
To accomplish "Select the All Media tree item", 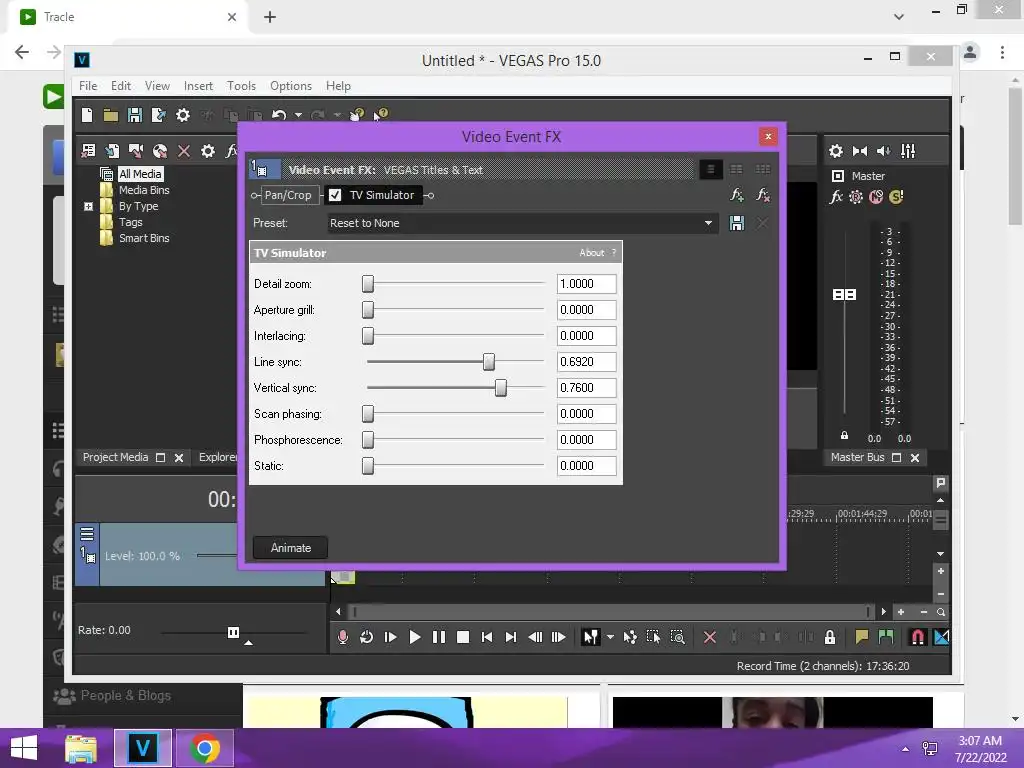I will coord(140,174).
